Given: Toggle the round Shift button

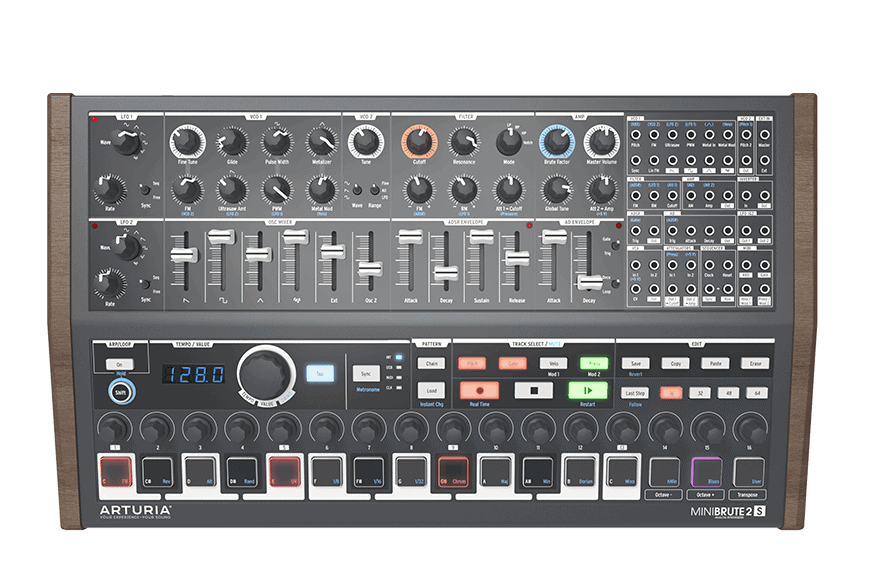Looking at the screenshot, I should click(121, 392).
